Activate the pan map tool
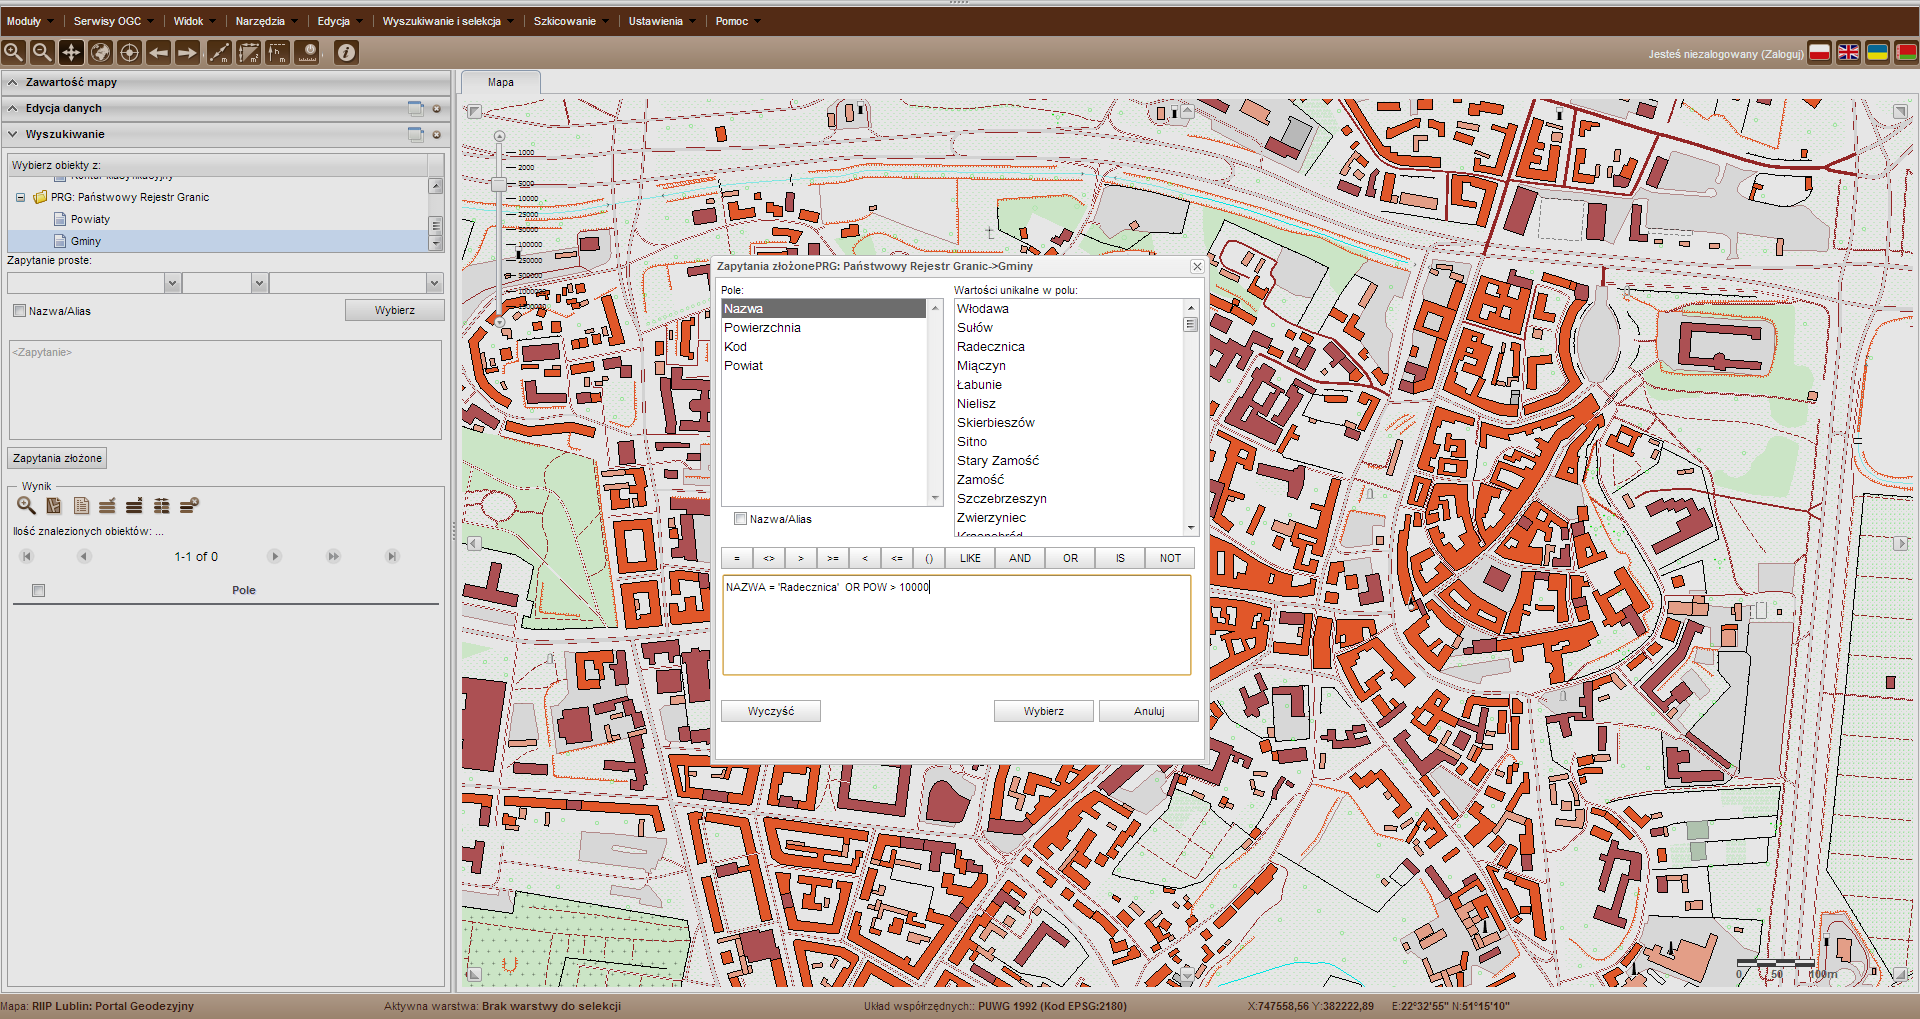The image size is (1920, 1019). [x=71, y=52]
